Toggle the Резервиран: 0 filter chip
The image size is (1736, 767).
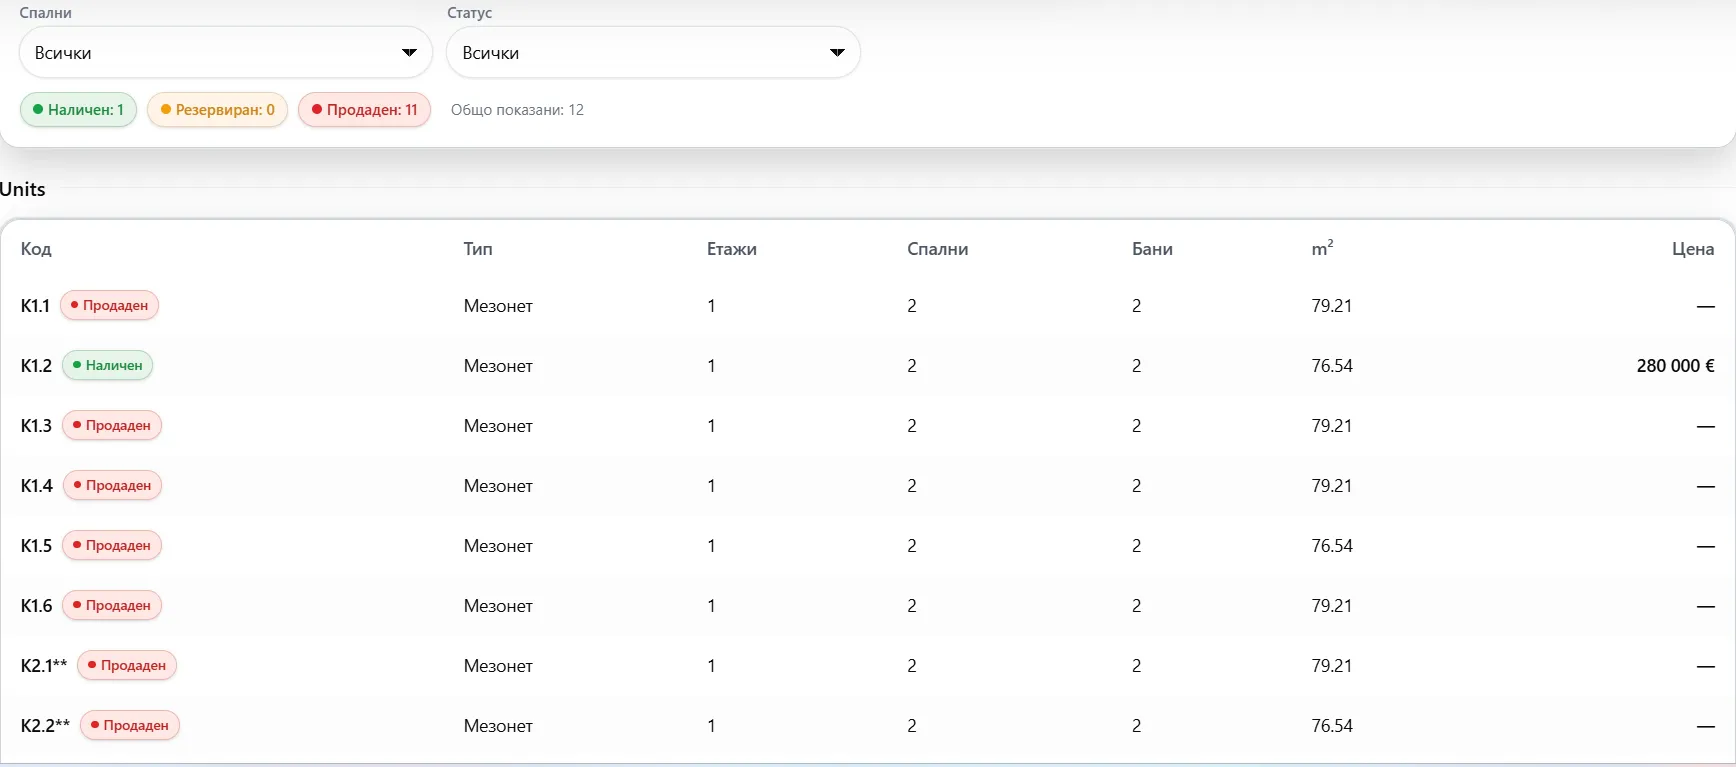point(217,110)
